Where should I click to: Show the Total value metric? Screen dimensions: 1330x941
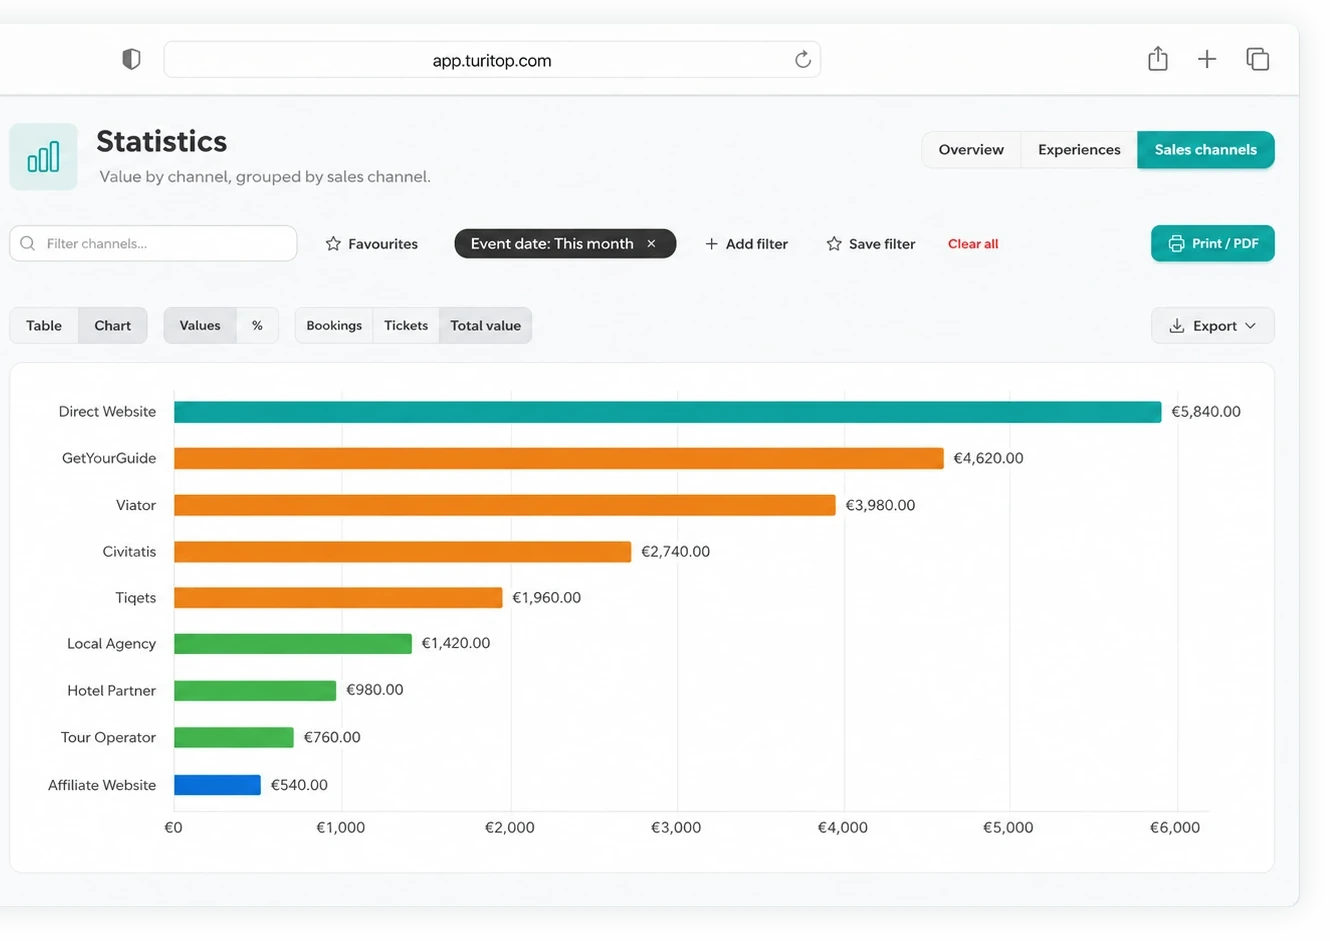[485, 326]
